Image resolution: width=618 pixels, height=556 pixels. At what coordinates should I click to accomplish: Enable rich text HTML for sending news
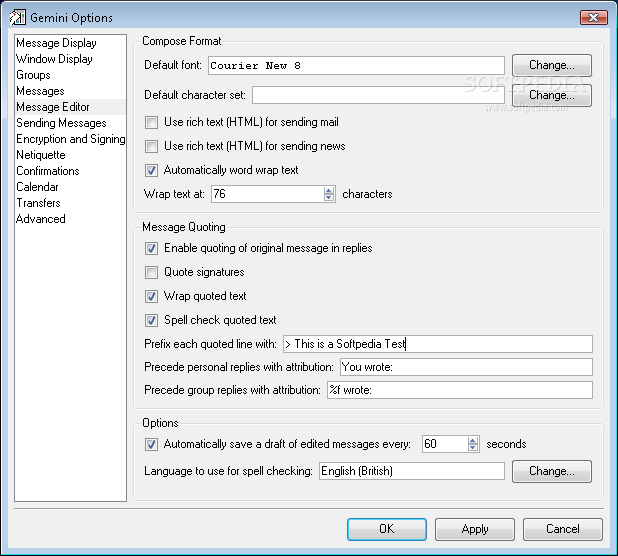[x=151, y=147]
